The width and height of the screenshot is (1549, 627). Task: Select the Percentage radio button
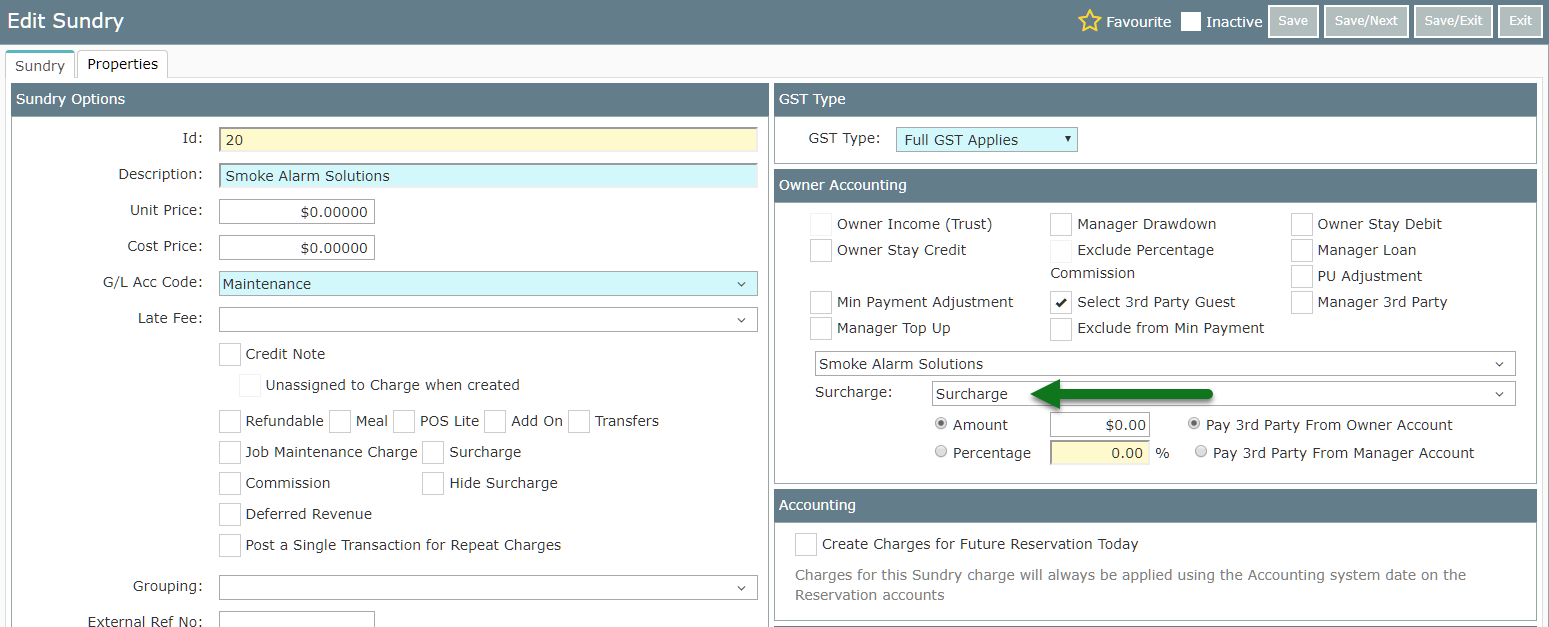[x=940, y=452]
